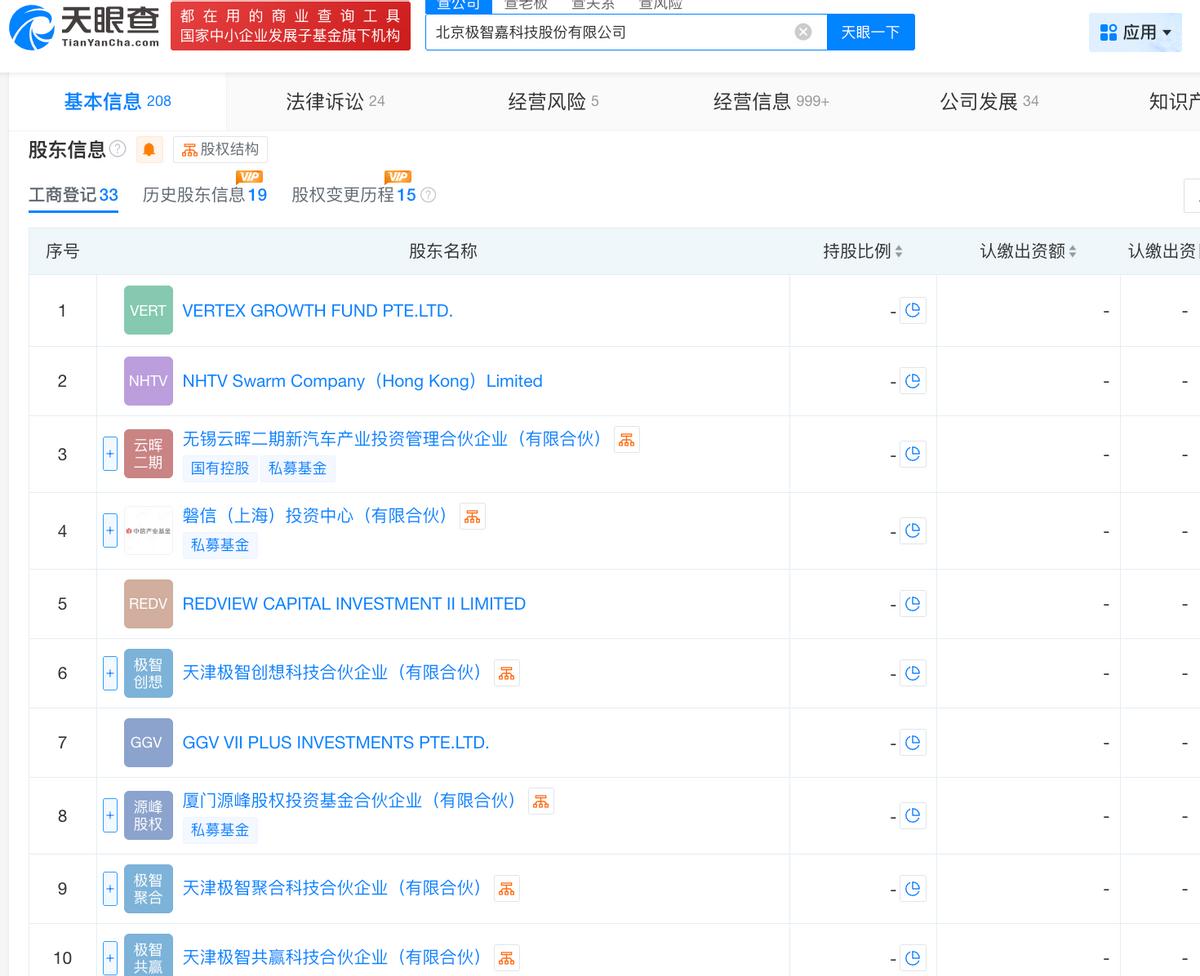Click 私募基金 tag under 磐信

(220, 545)
